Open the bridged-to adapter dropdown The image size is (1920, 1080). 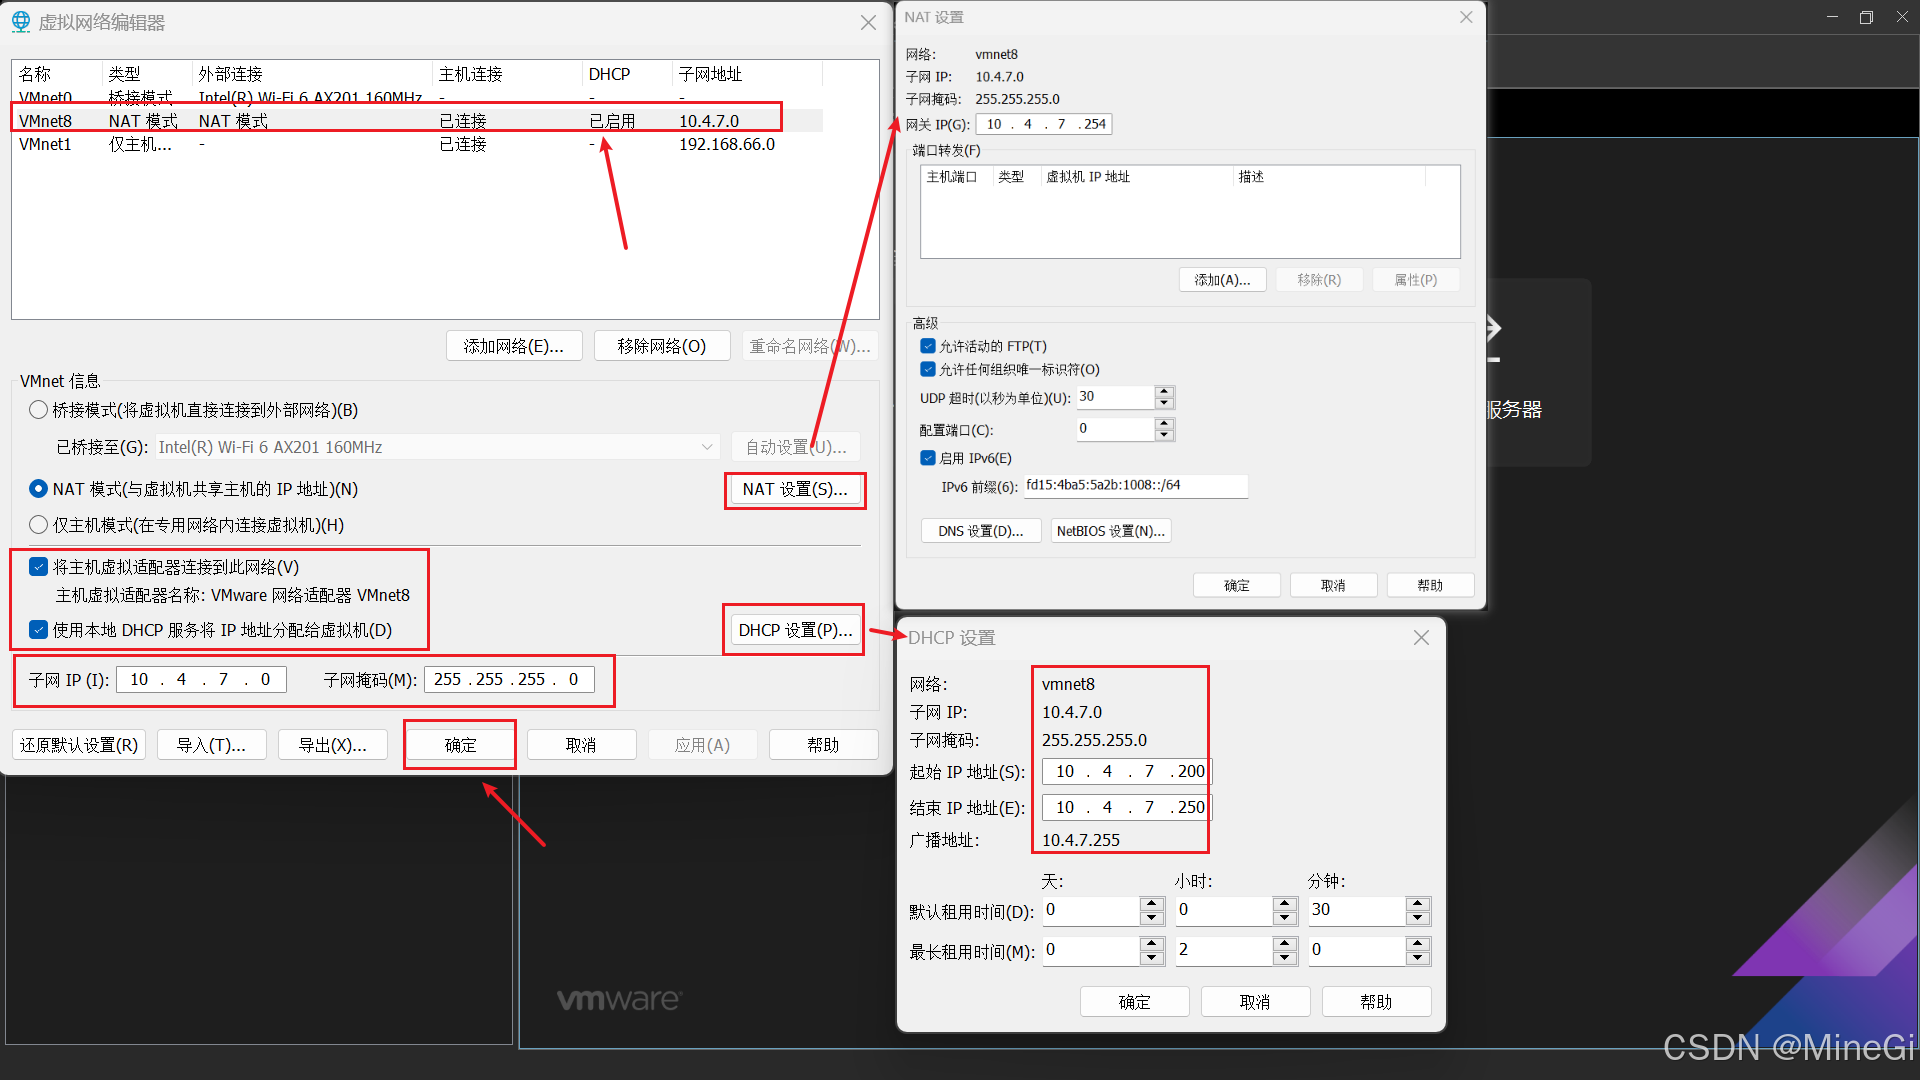pyautogui.click(x=706, y=447)
